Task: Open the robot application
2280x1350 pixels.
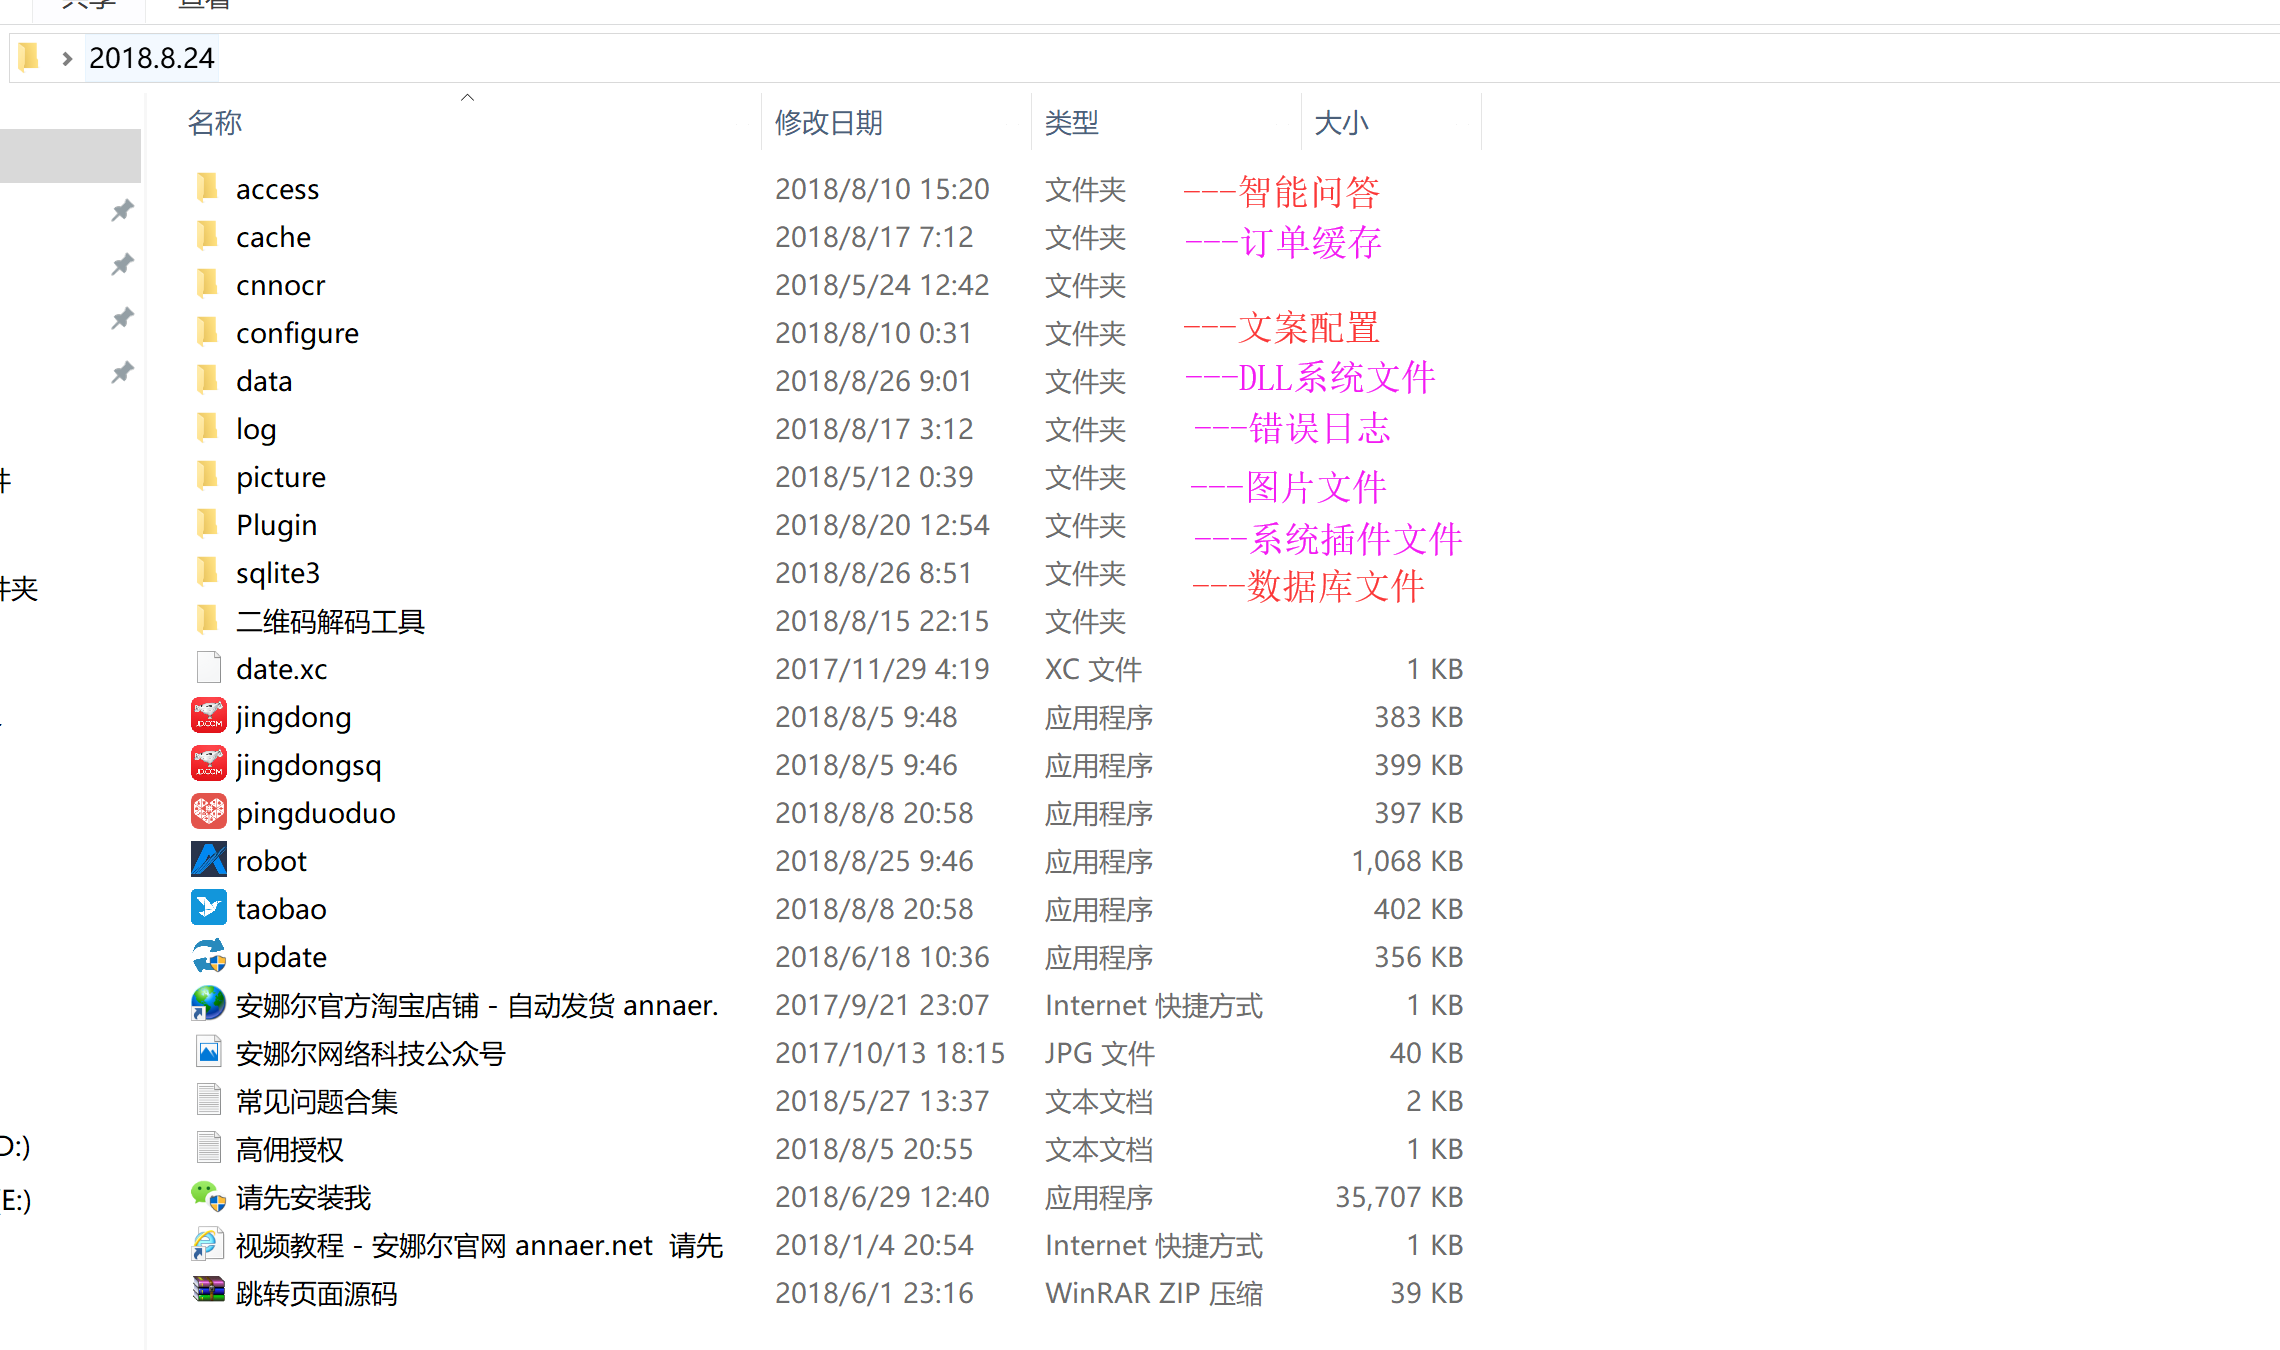Action: pyautogui.click(x=268, y=860)
